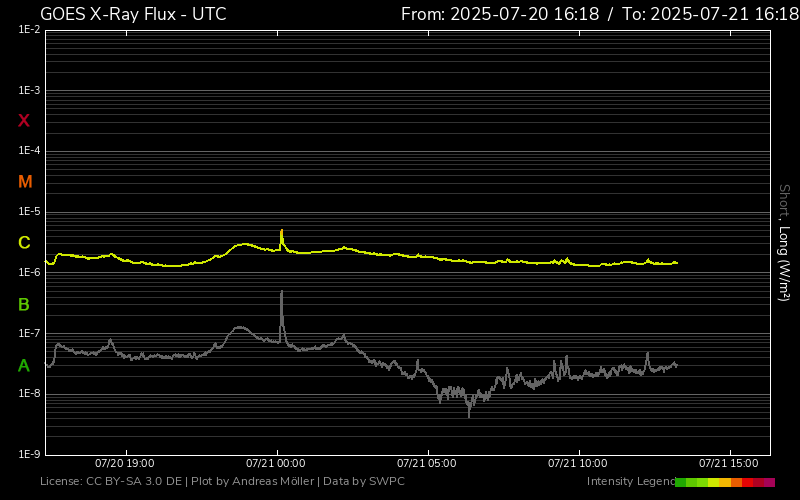Click the License CC BY-SA 3.0 DE text
Screen dimensions: 800x500
[x=113, y=482]
